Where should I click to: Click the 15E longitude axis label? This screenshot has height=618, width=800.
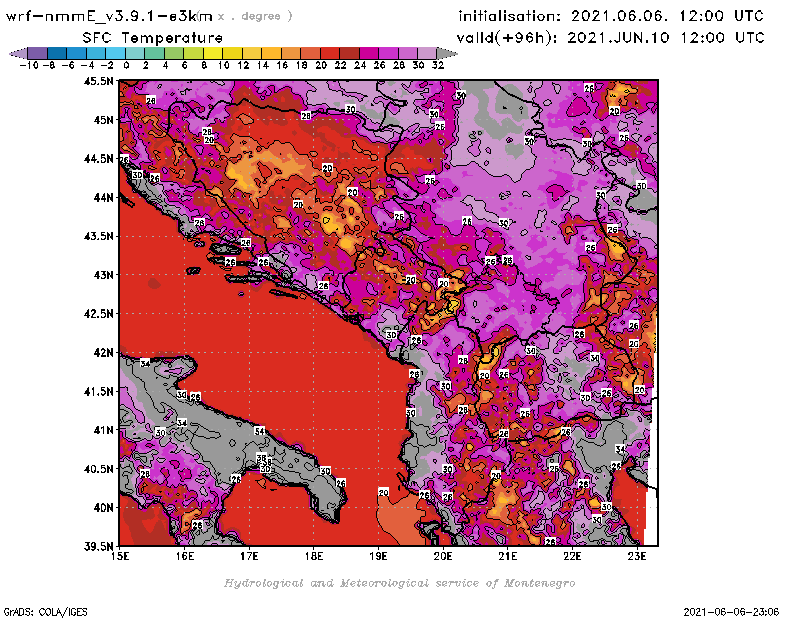coord(120,556)
